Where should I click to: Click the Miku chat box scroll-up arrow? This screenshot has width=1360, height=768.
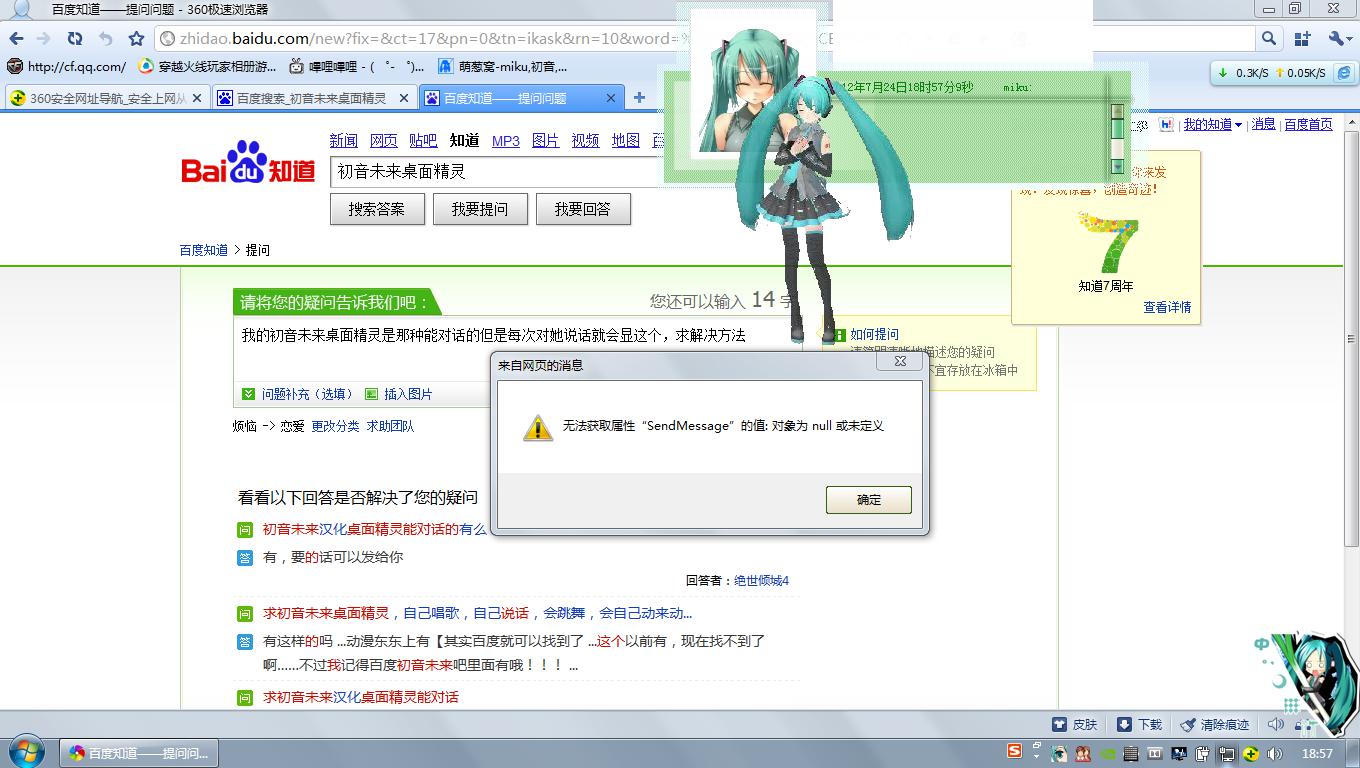point(1118,112)
